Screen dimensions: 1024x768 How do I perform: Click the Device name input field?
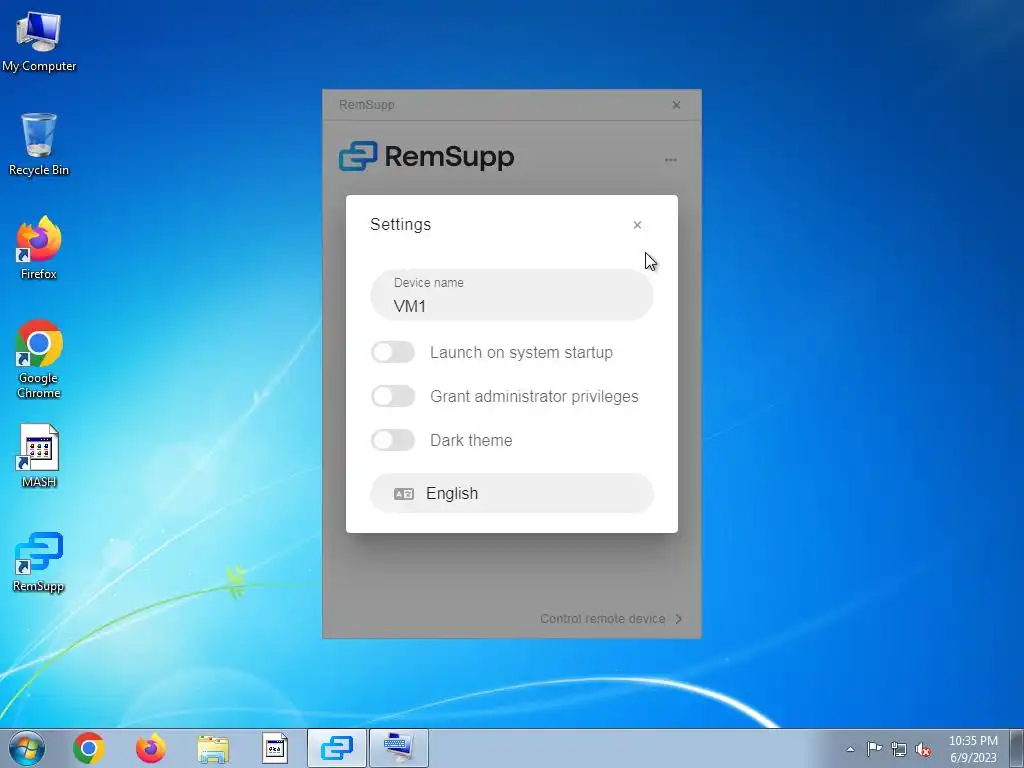click(x=512, y=295)
